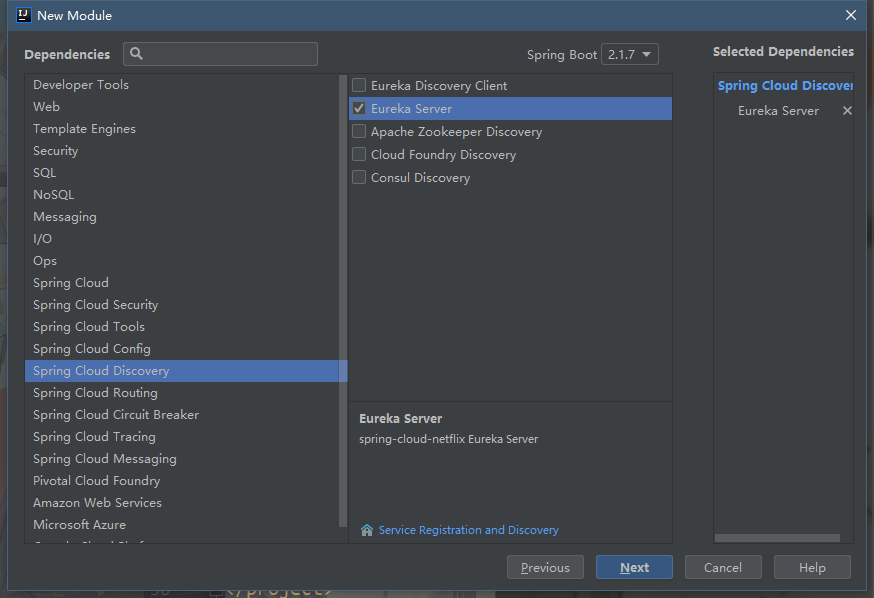Click the home icon beside Service Registration link
This screenshot has height=598, width=874.
tap(366, 530)
